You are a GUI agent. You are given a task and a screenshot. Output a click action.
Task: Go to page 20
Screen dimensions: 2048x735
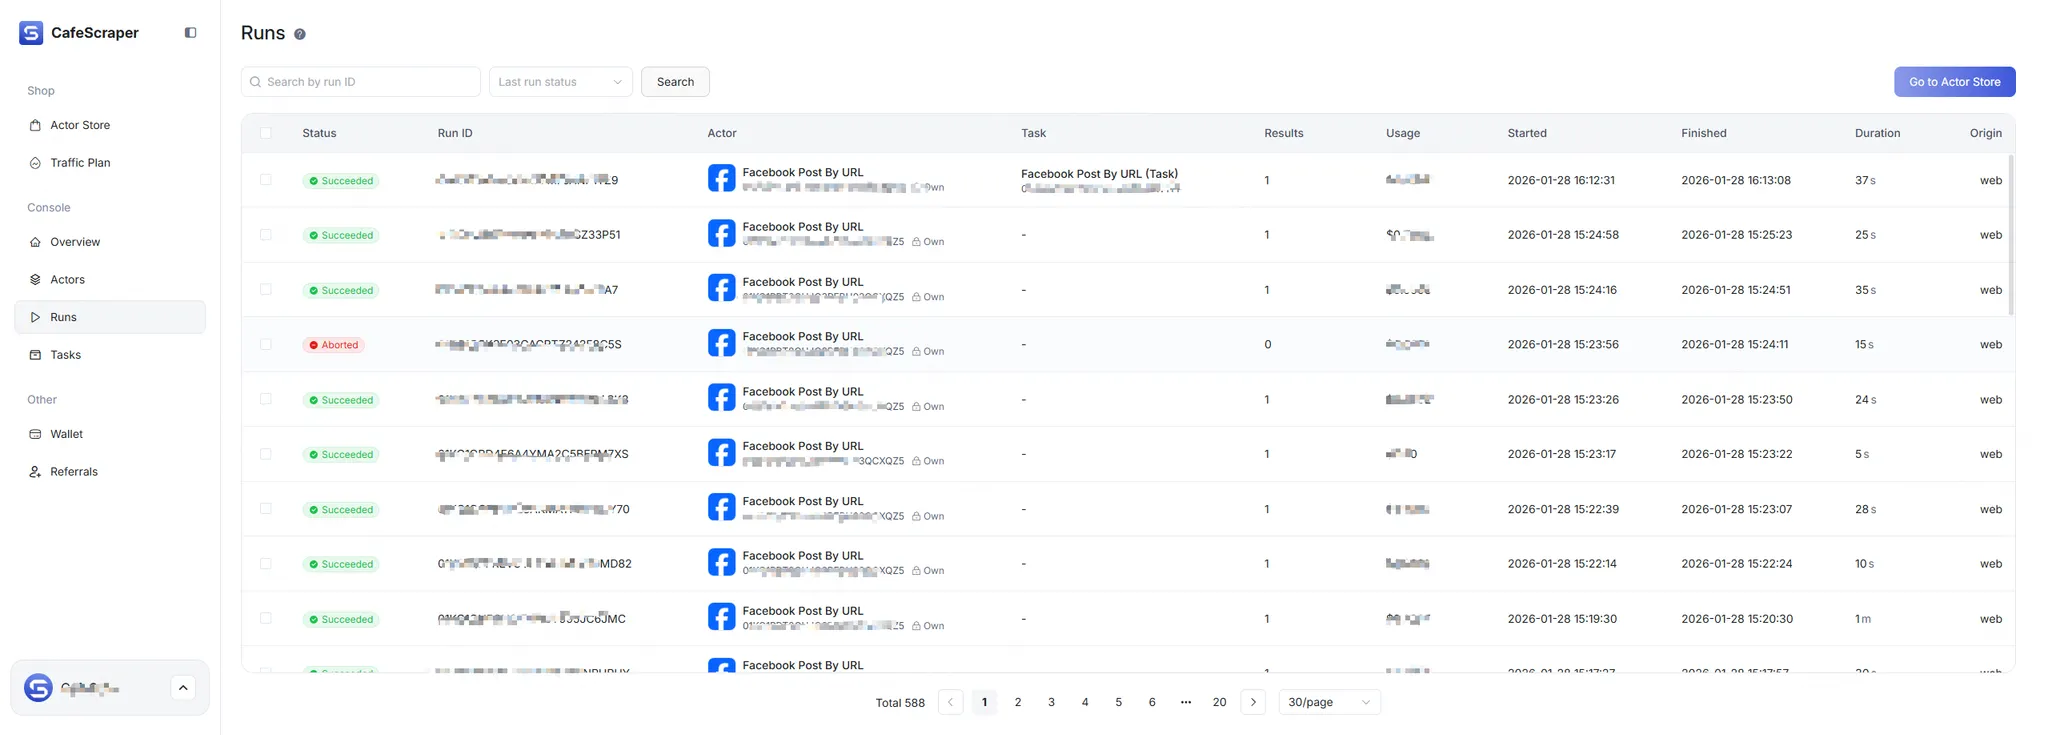(x=1219, y=702)
